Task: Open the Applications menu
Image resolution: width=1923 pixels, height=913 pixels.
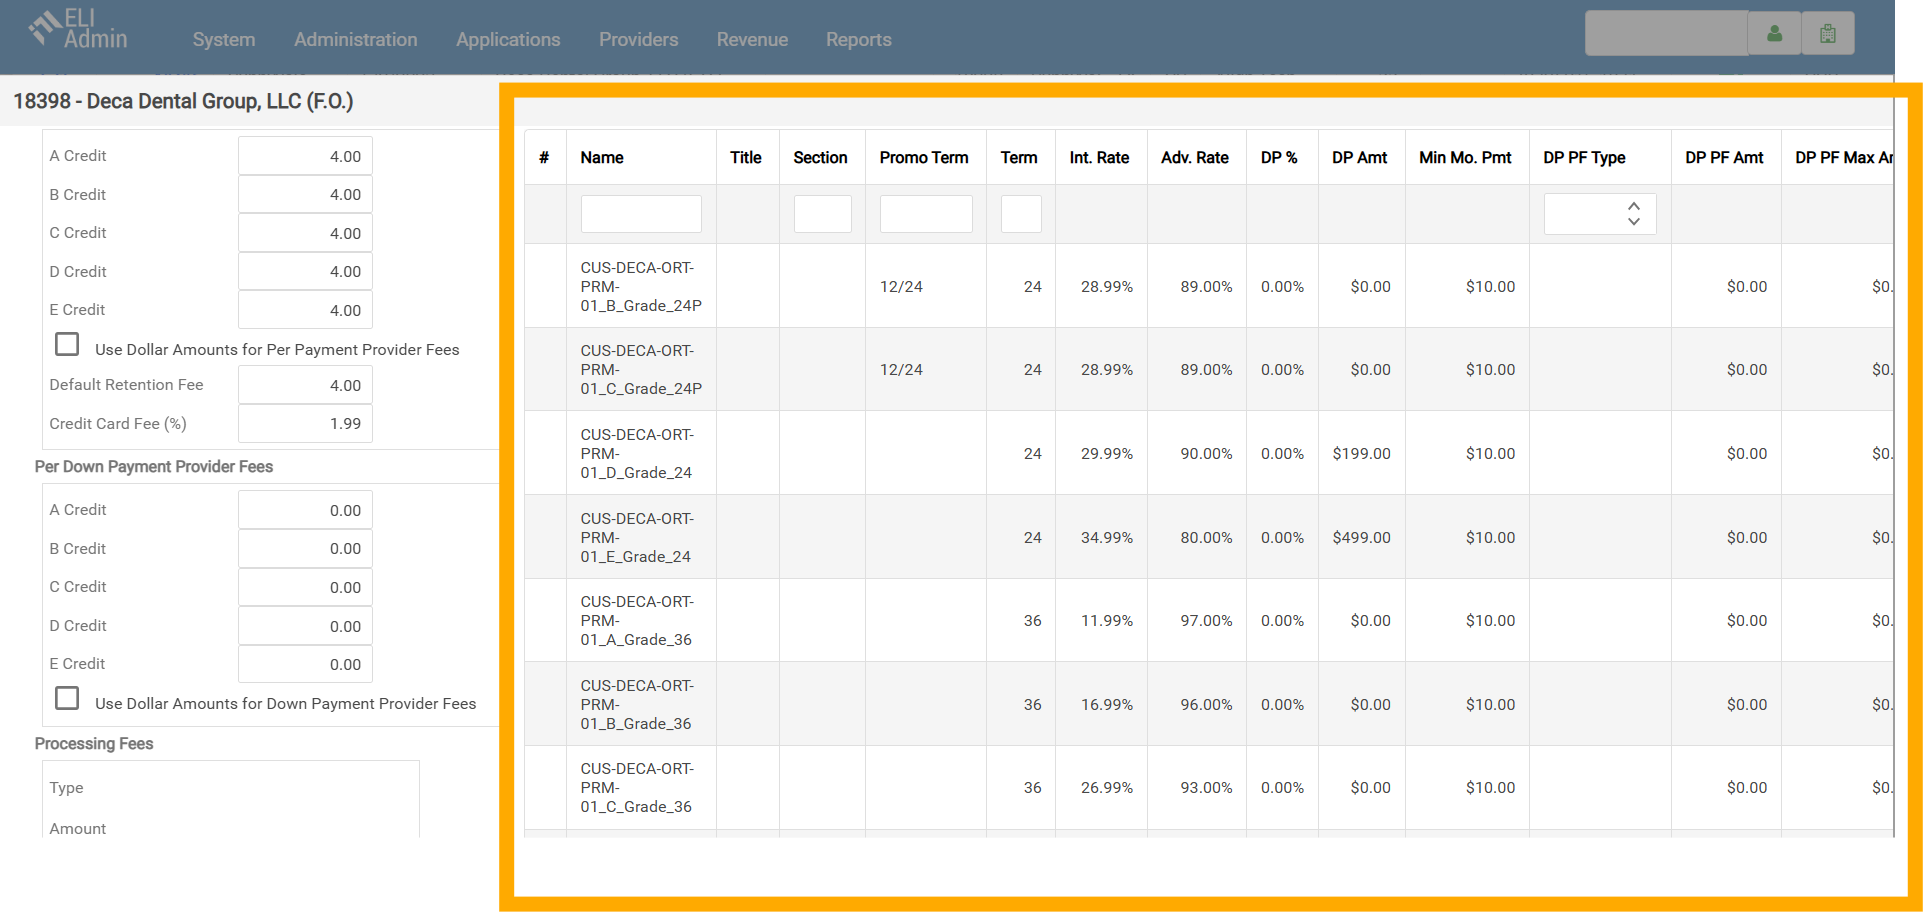Action: tap(507, 40)
